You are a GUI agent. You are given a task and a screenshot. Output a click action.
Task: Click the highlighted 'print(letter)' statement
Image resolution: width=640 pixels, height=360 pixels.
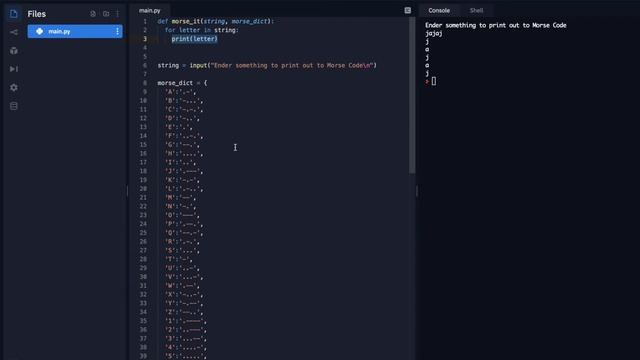[x=194, y=39]
